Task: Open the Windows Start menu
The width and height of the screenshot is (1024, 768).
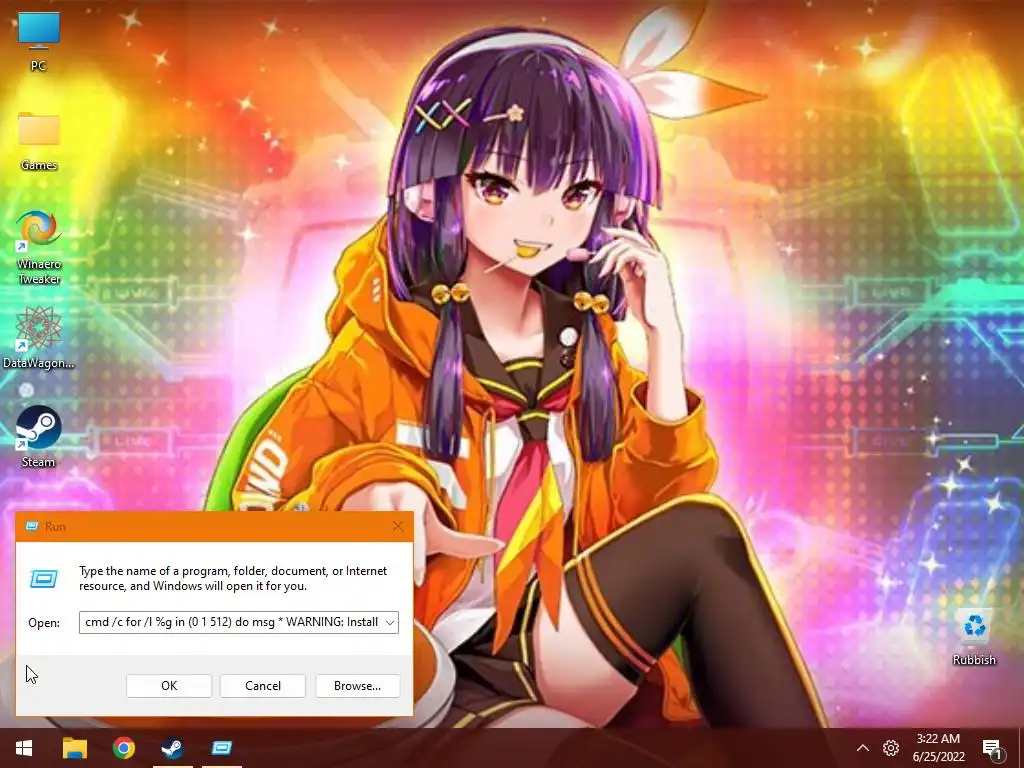Action: (24, 748)
